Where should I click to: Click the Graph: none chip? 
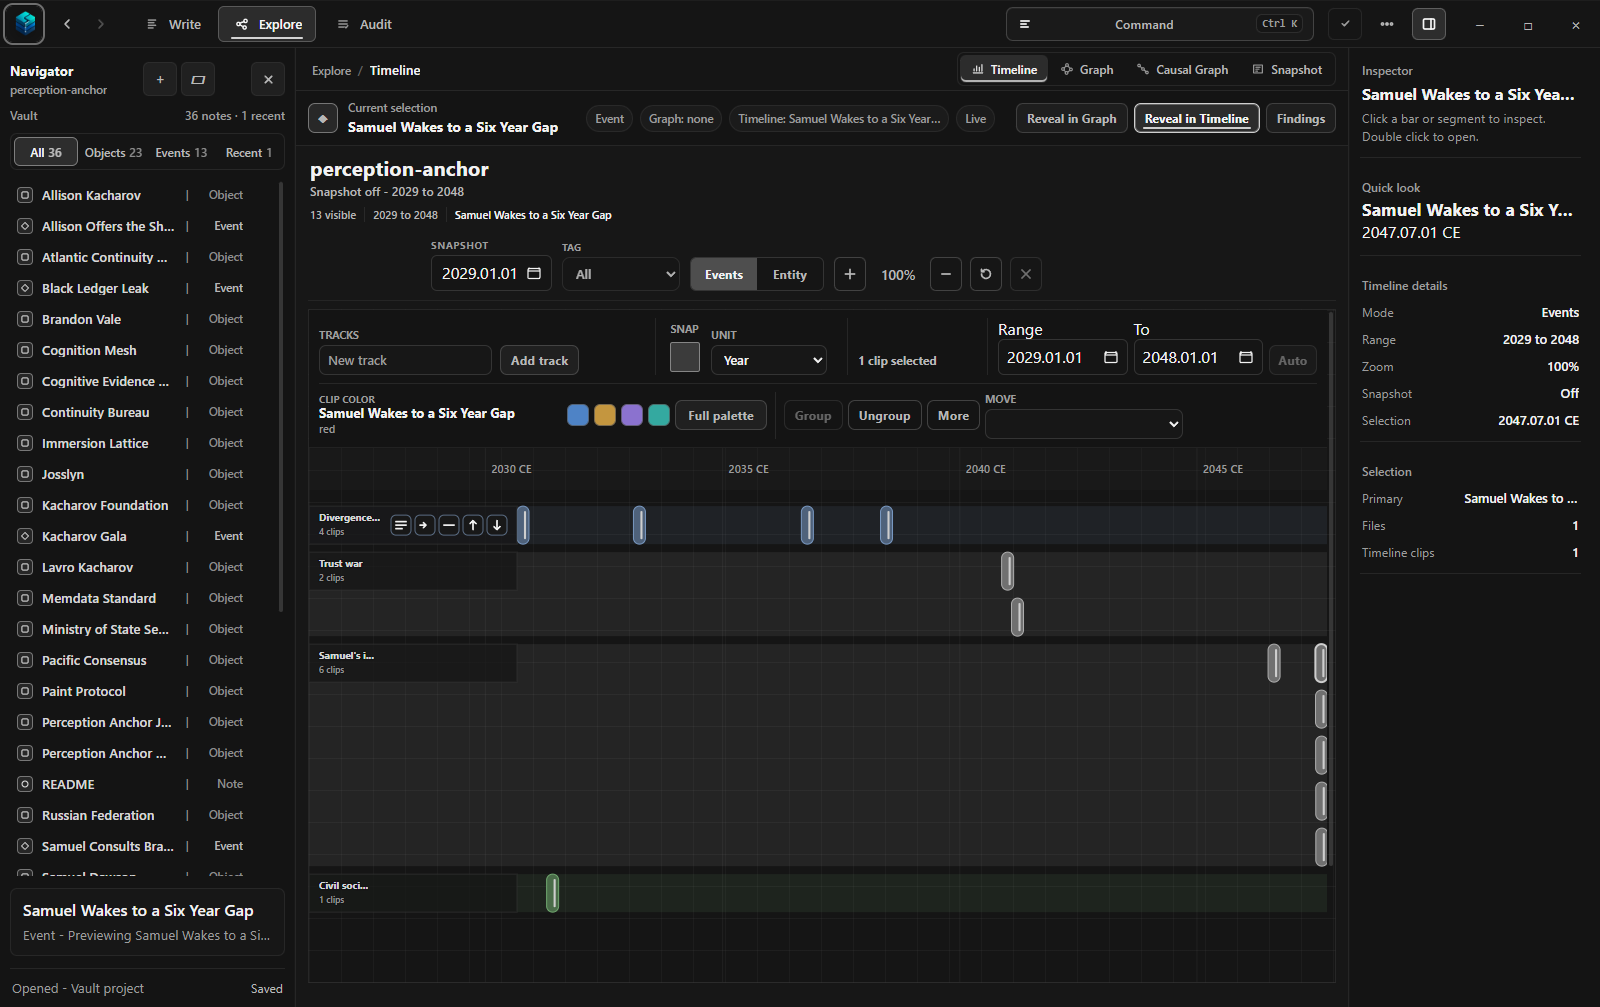681,119
